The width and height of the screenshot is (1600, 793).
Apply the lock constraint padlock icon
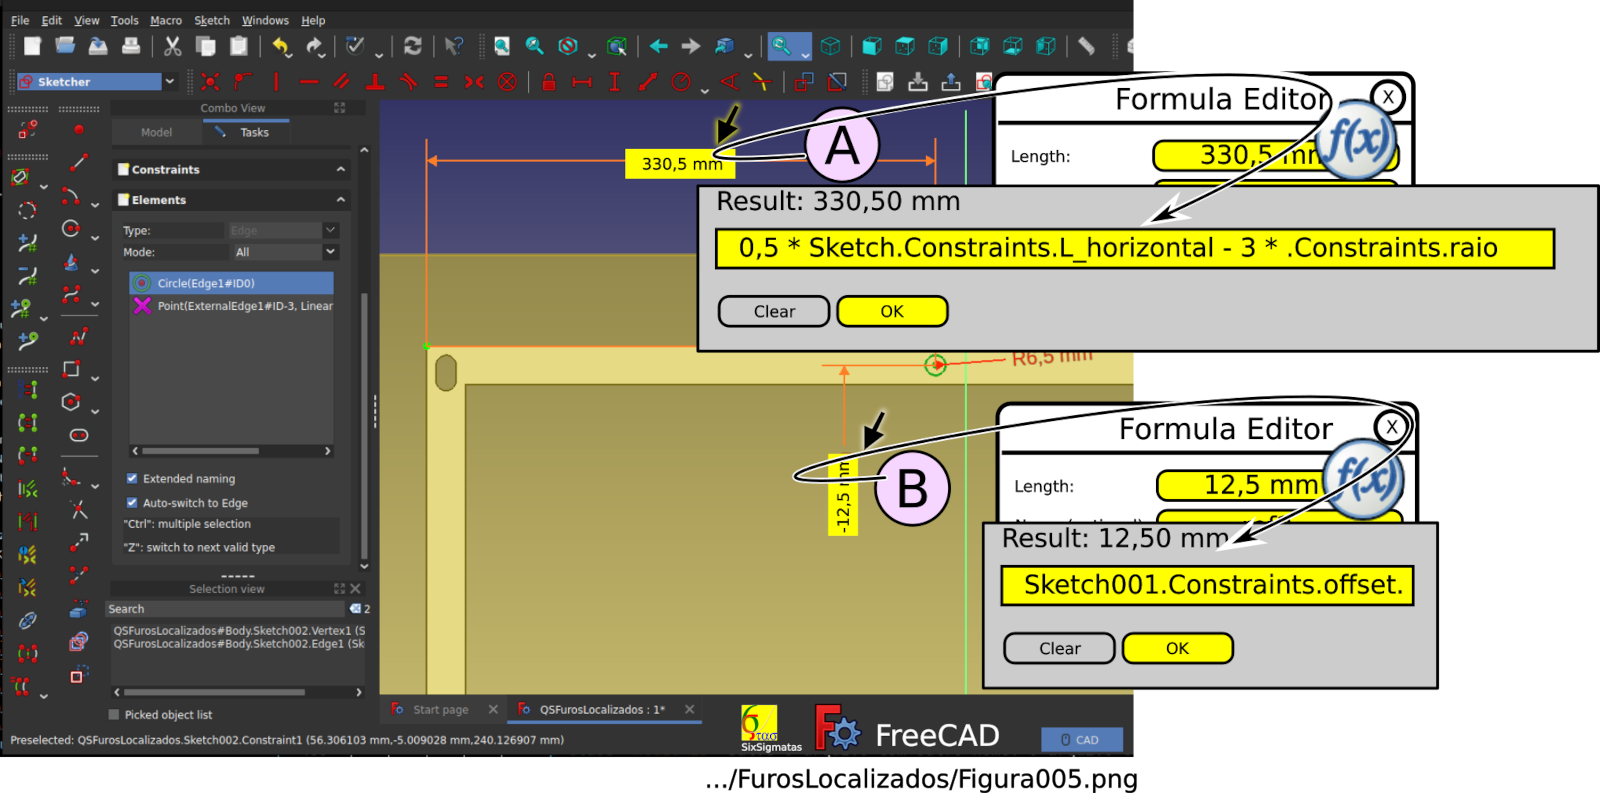tap(549, 82)
